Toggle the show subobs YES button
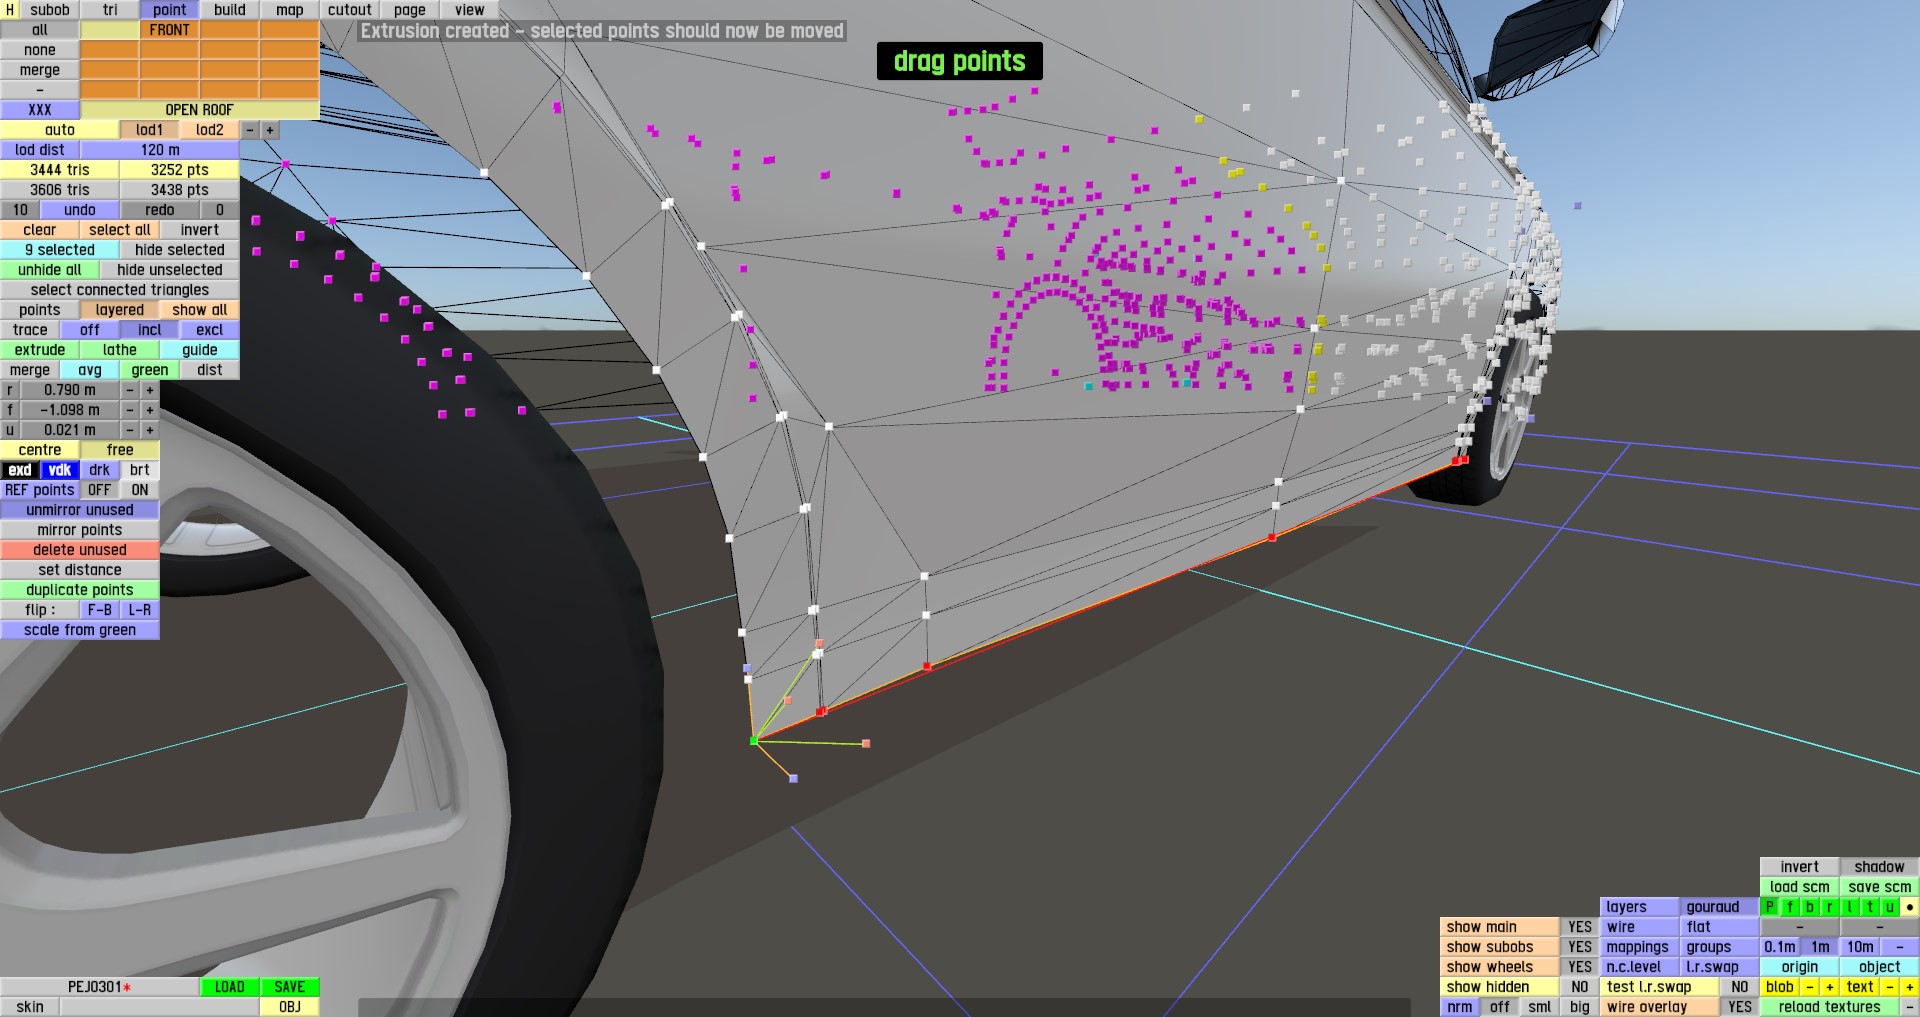This screenshot has height=1017, width=1920. (x=1580, y=947)
